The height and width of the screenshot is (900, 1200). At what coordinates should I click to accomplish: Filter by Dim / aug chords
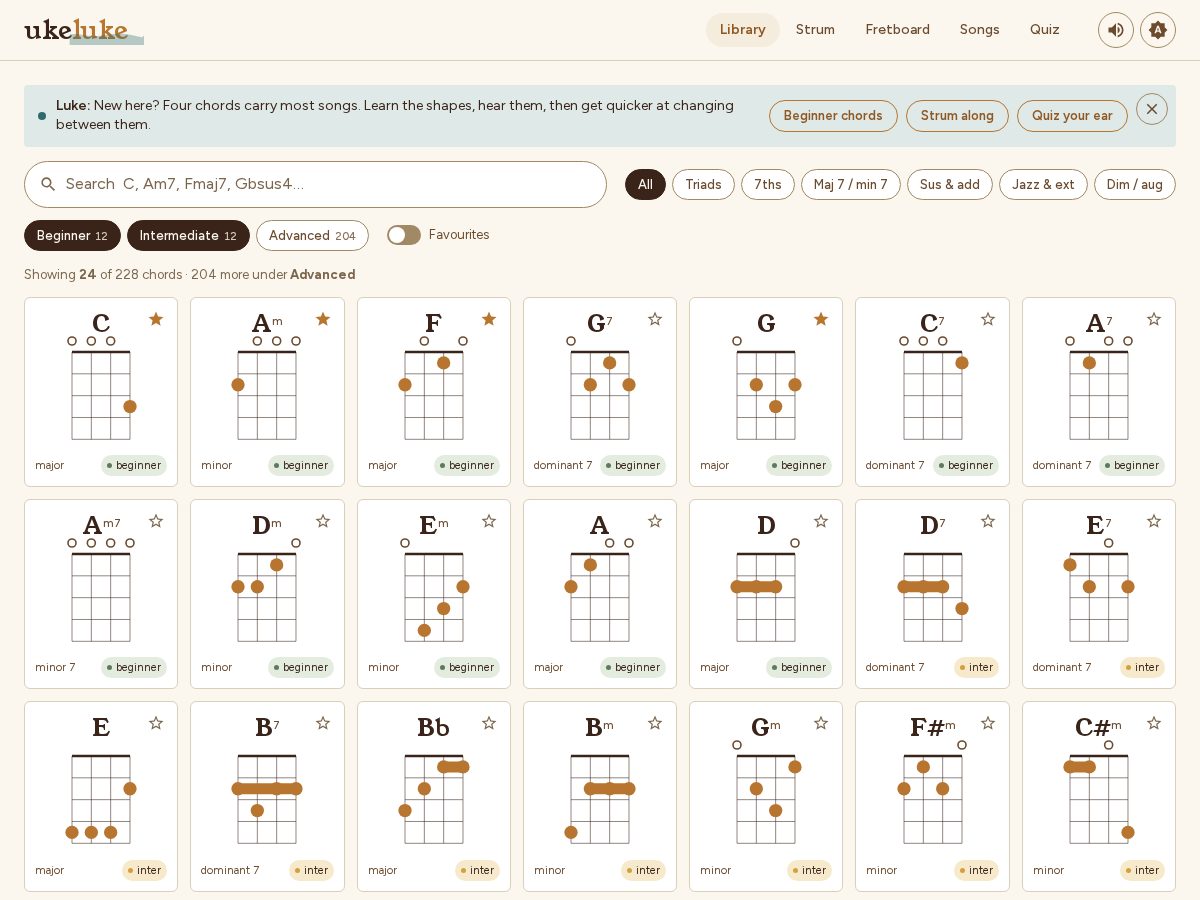pyautogui.click(x=1135, y=185)
